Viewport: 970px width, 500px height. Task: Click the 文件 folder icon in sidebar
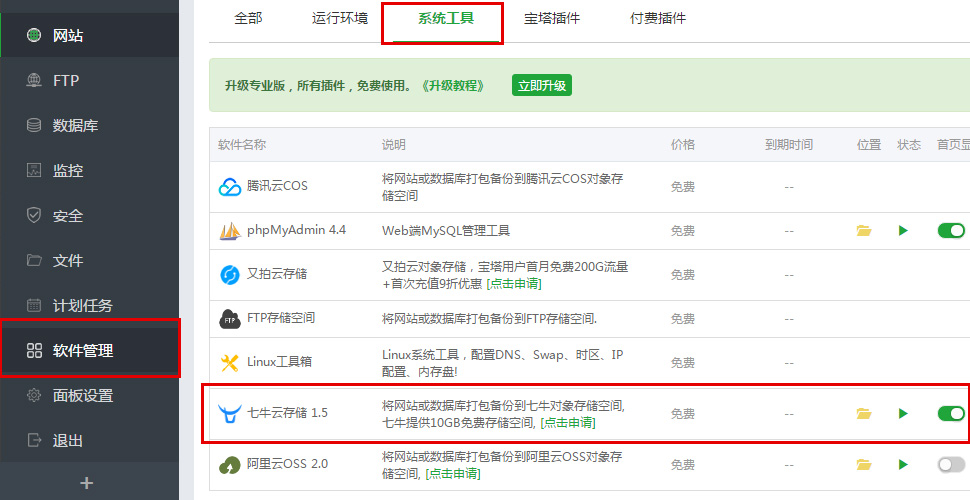[x=34, y=261]
